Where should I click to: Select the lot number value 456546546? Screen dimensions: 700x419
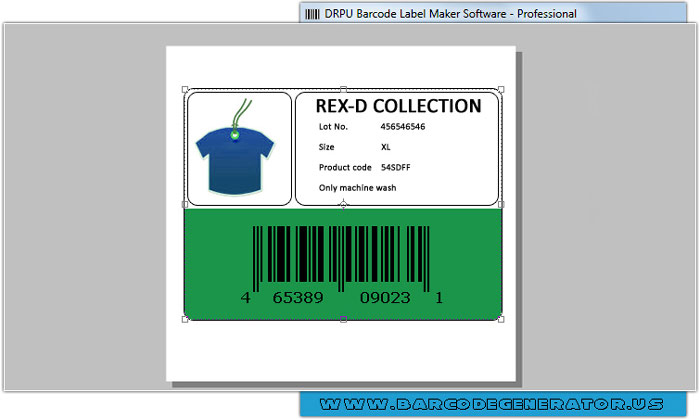403,127
